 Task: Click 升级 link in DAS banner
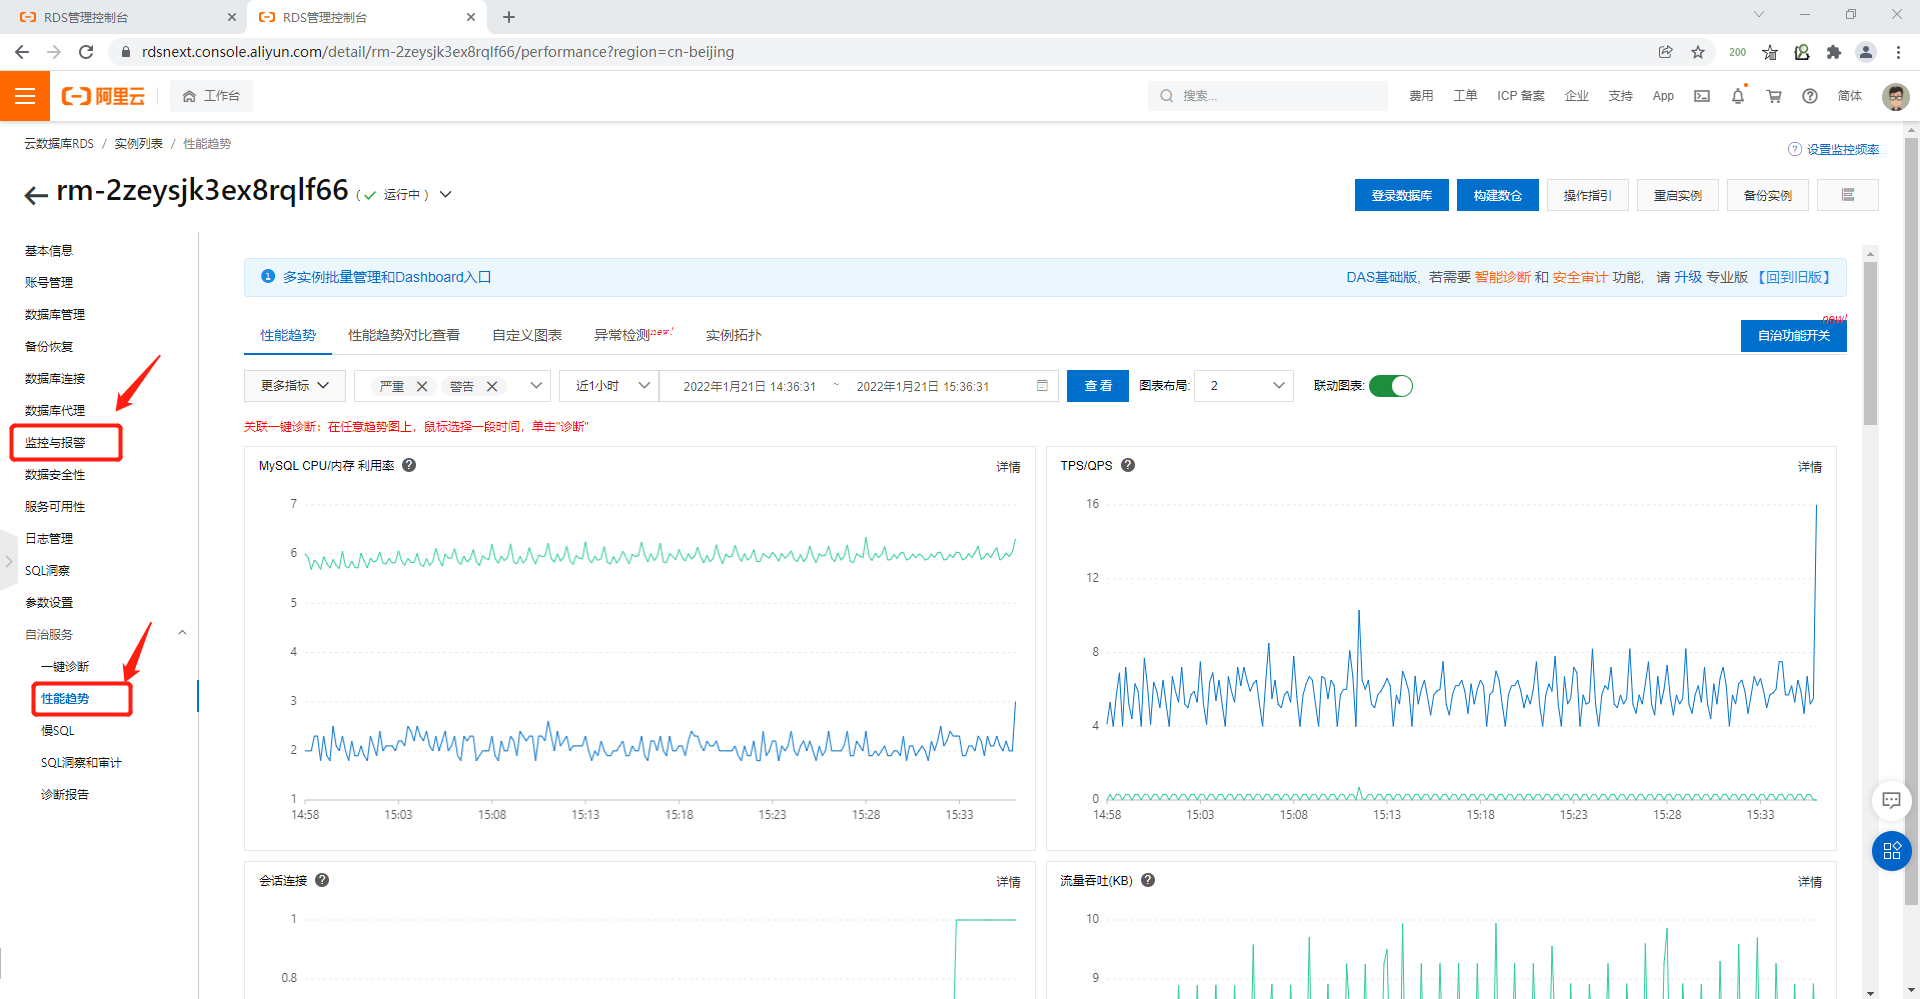tap(1688, 277)
